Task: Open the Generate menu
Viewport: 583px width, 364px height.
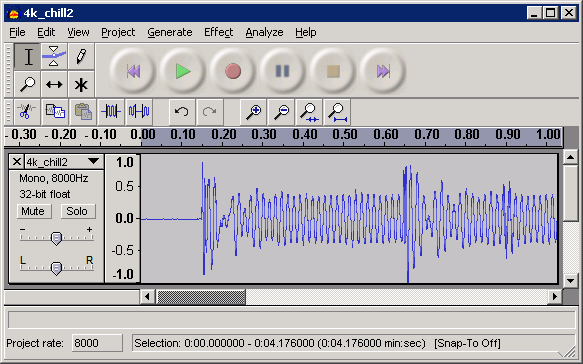Action: (x=170, y=32)
